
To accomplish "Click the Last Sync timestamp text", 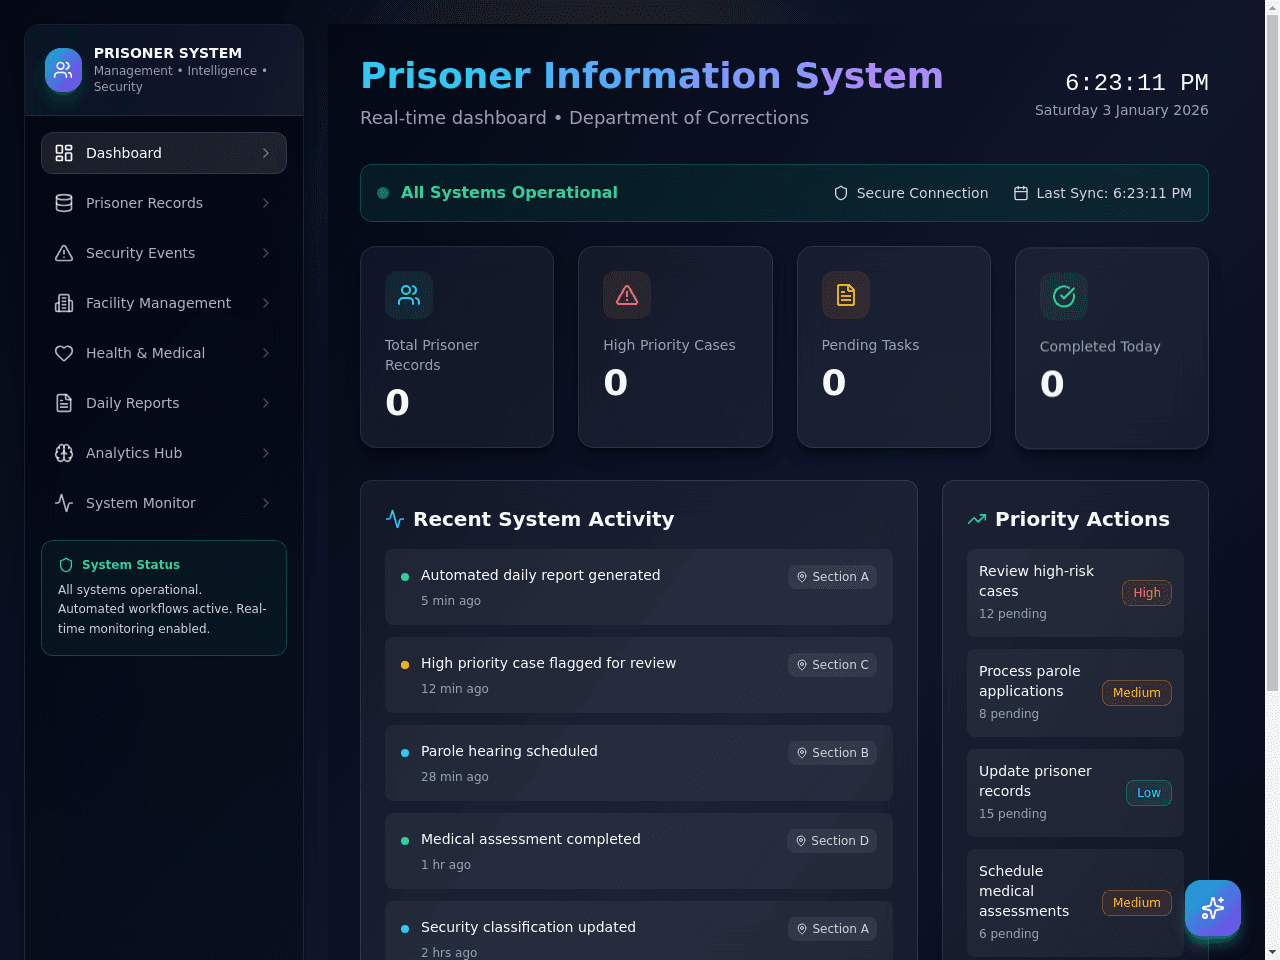I will pyautogui.click(x=1114, y=193).
